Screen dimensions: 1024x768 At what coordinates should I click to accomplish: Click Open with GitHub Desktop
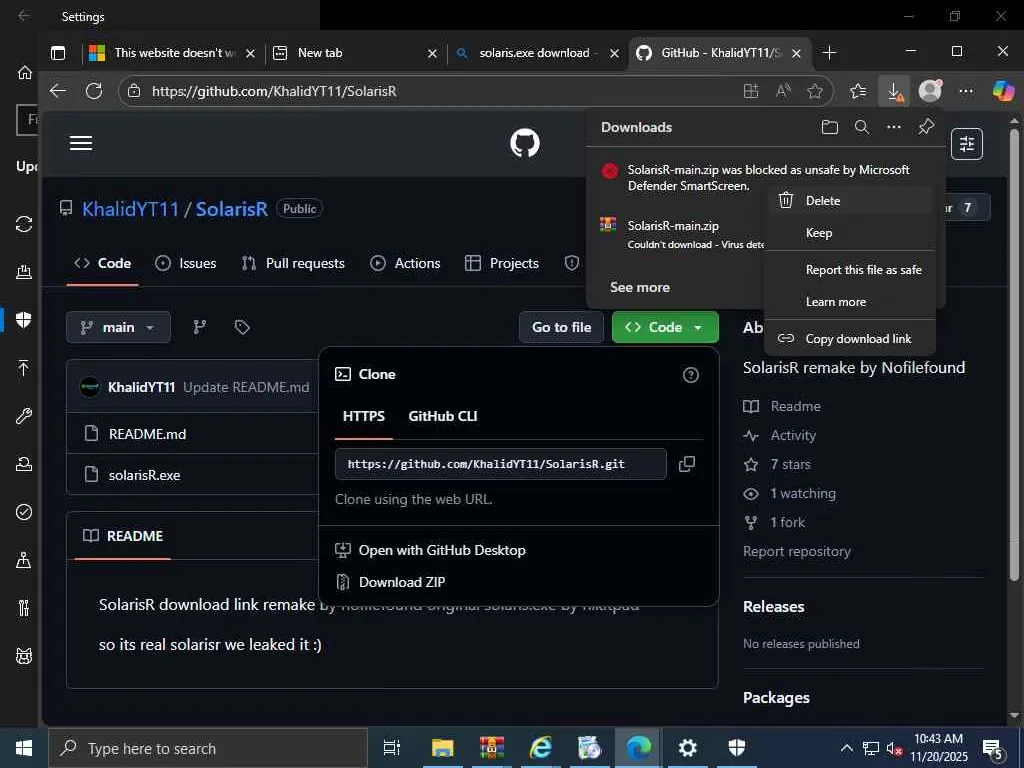tap(430, 550)
